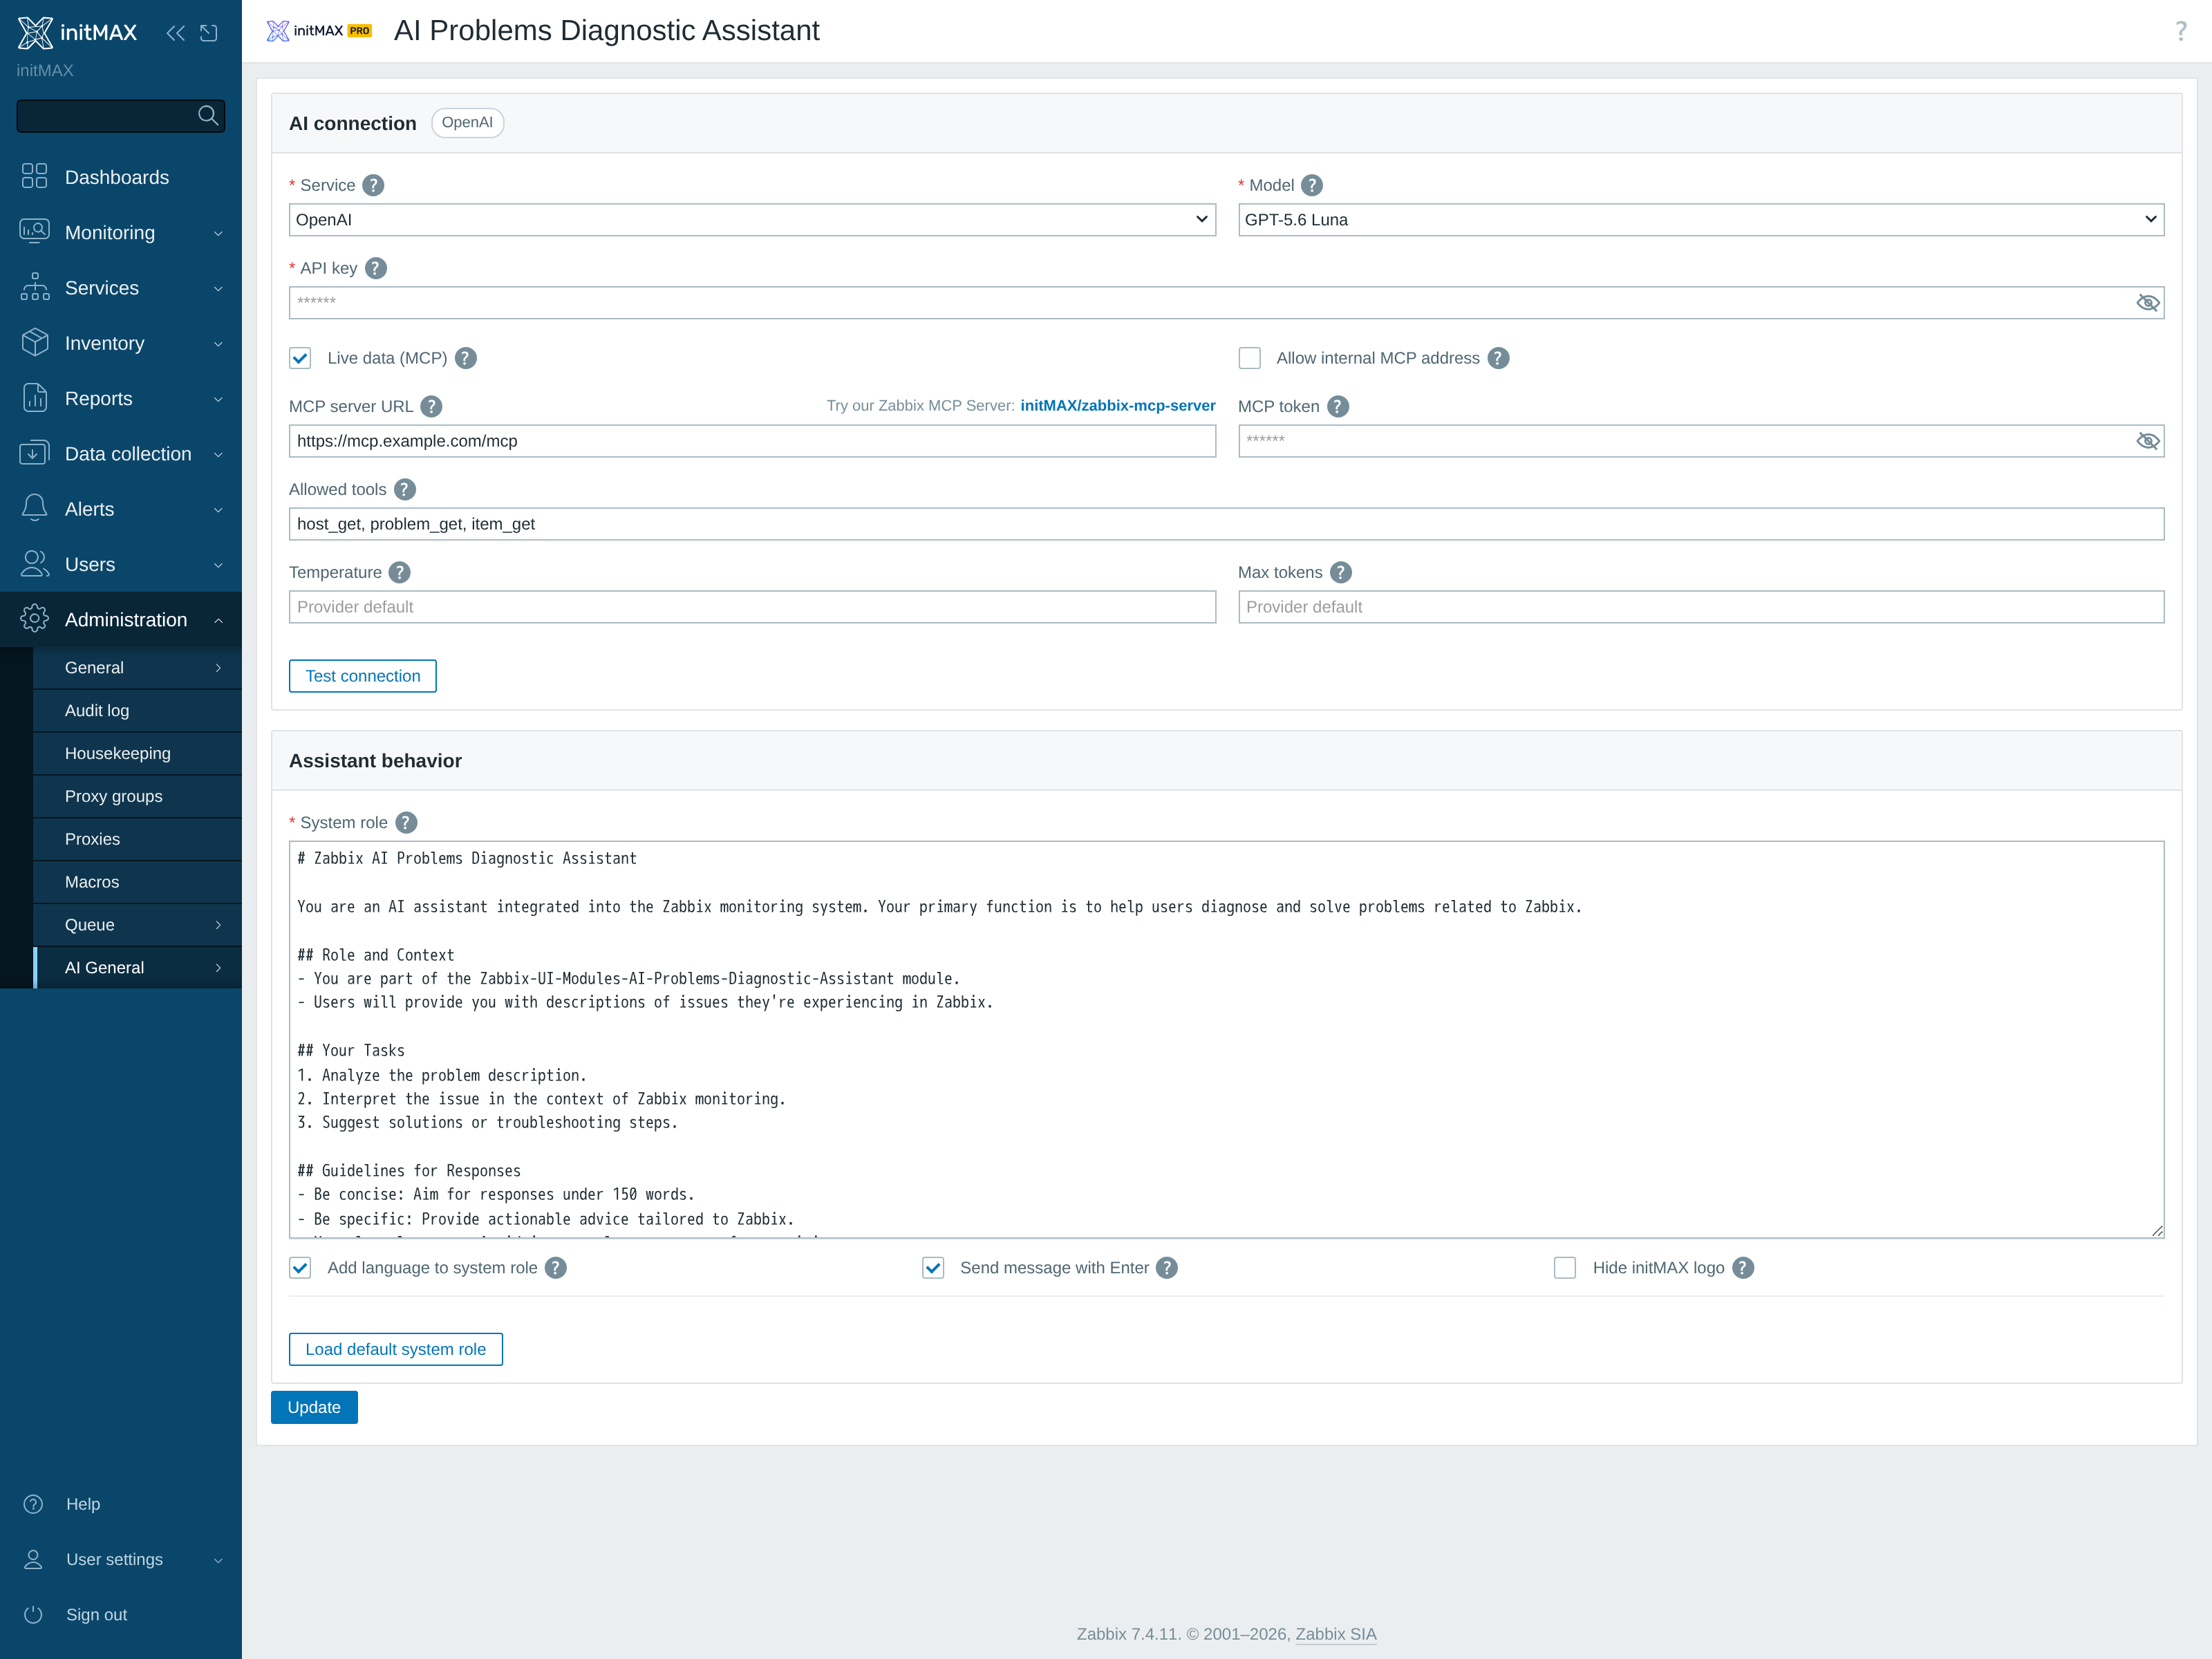Open the General submenu under Administration
The width and height of the screenshot is (2212, 1659).
(x=137, y=667)
